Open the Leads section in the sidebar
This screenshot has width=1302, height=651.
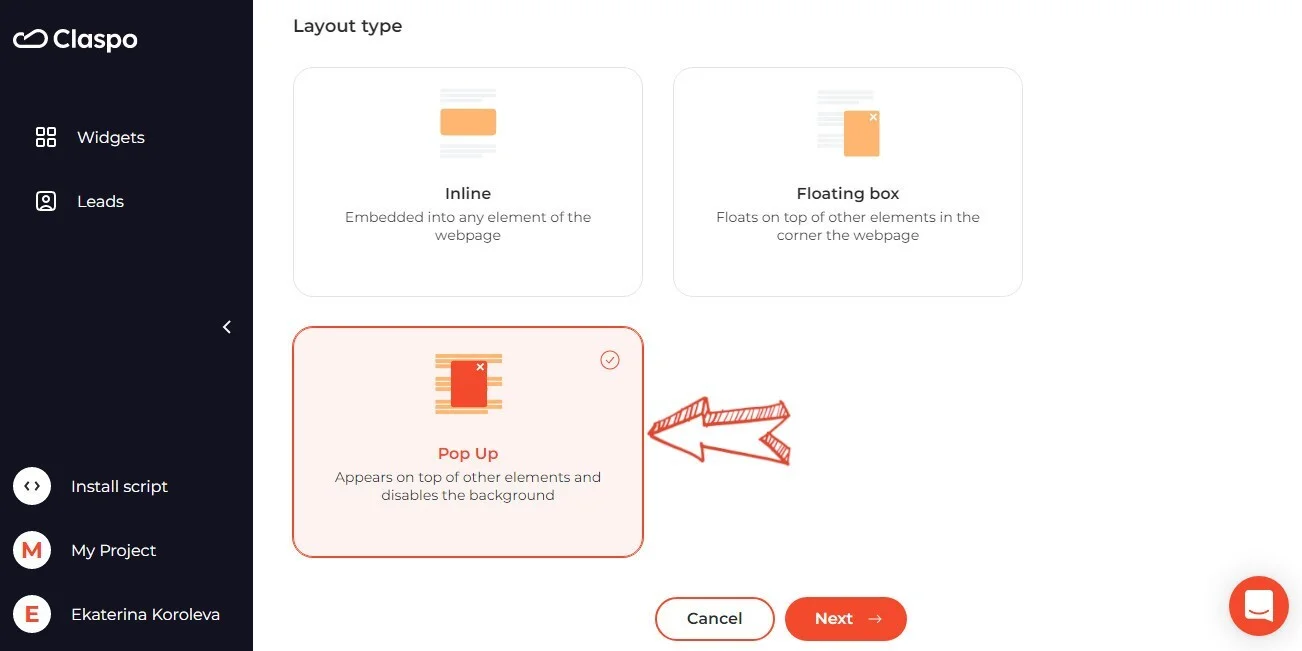pyautogui.click(x=100, y=201)
